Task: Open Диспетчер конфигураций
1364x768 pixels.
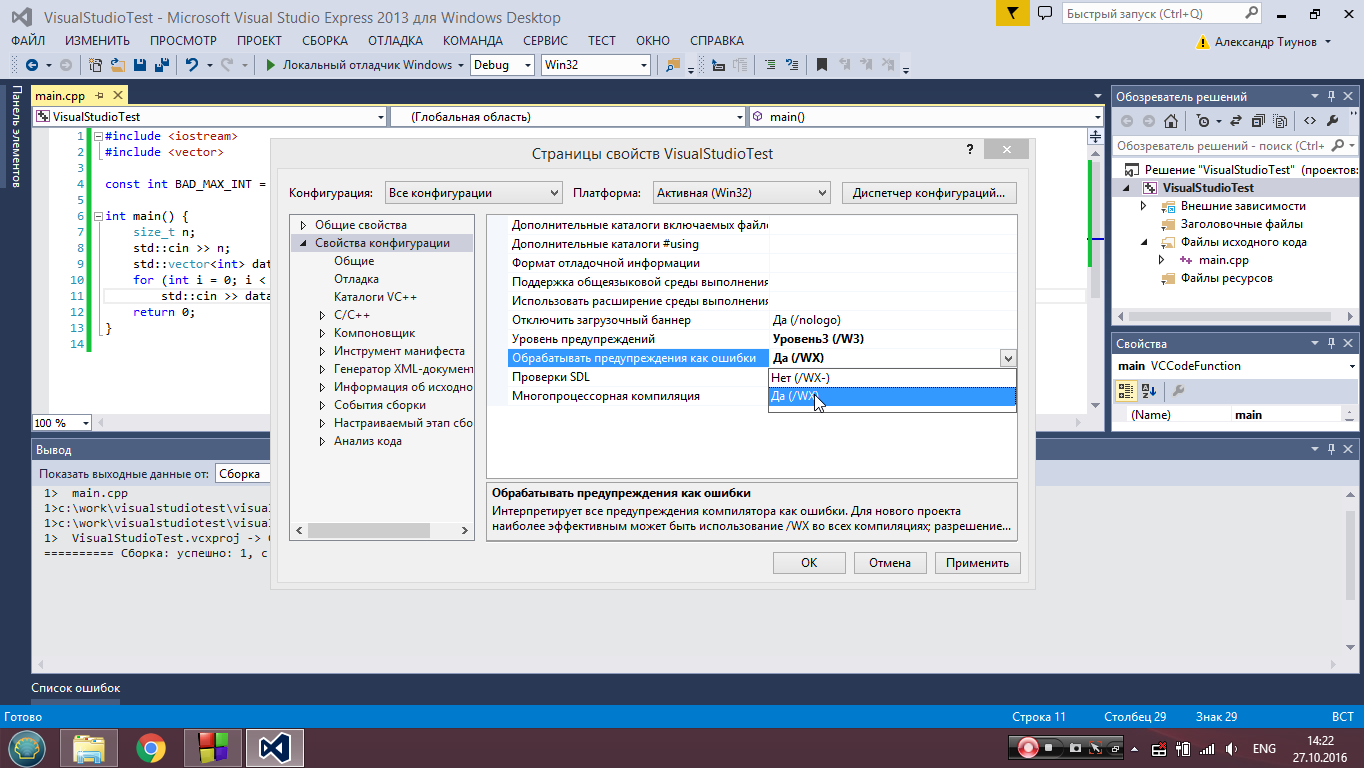Action: [929, 193]
